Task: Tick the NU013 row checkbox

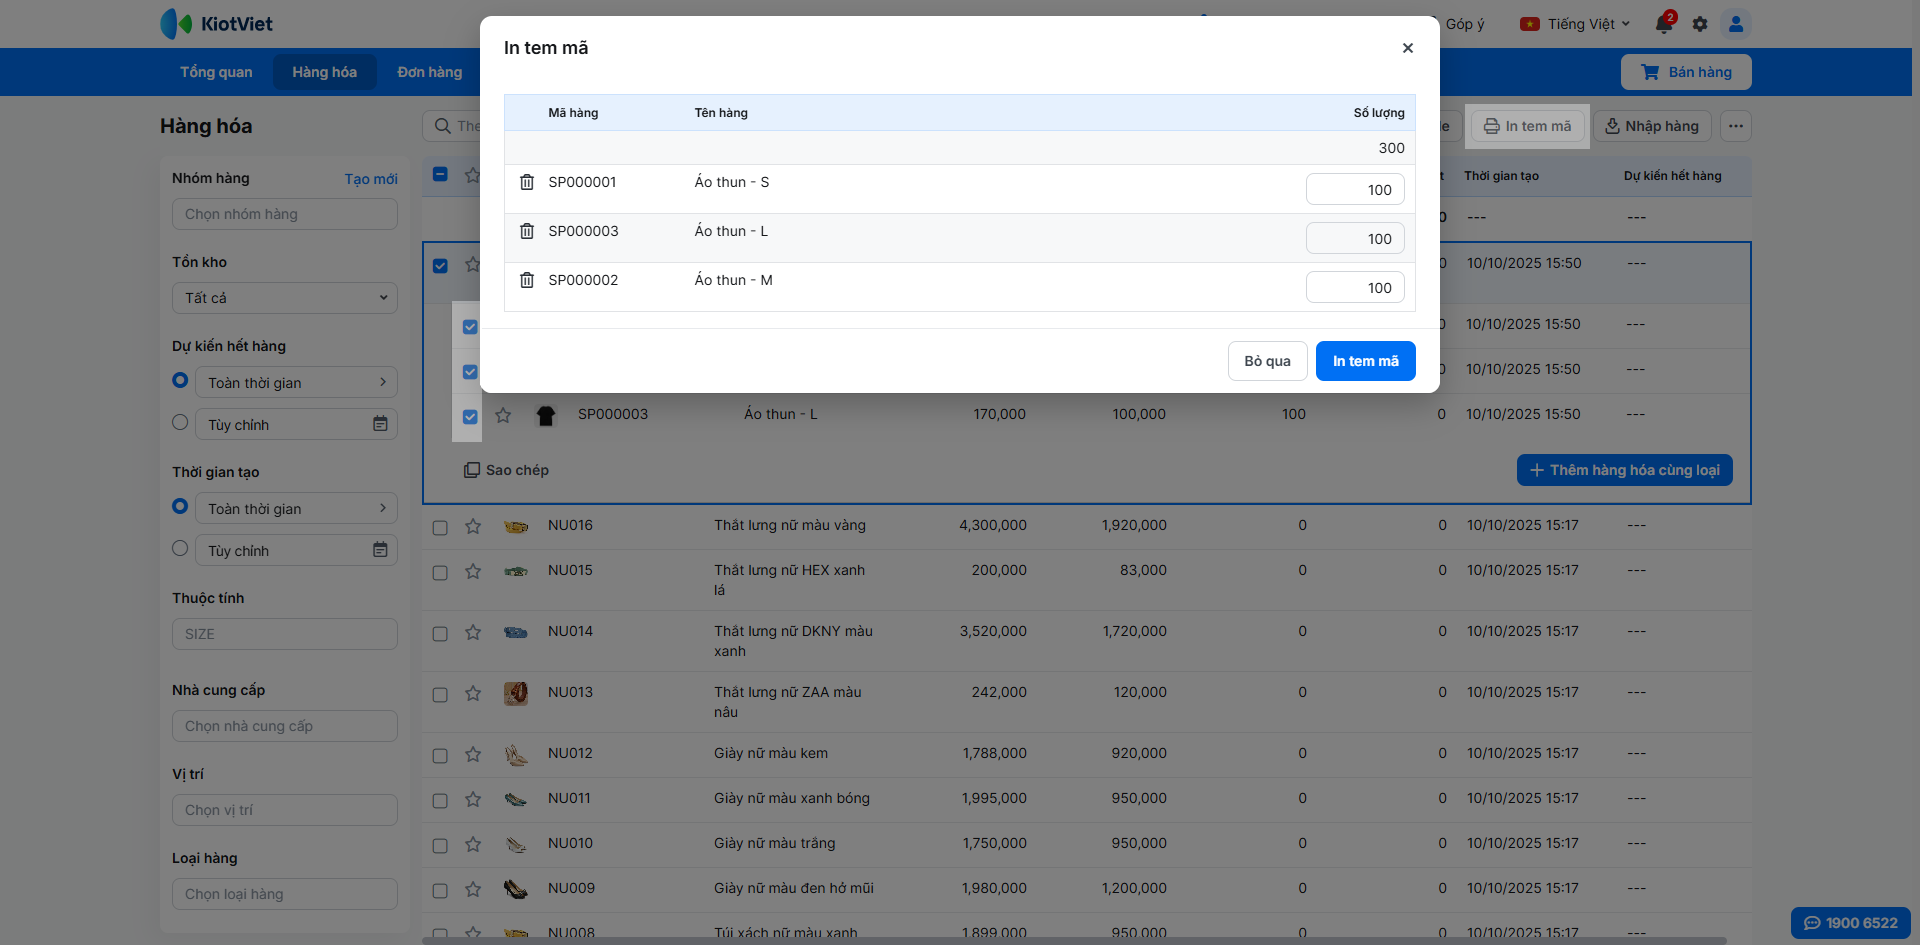Action: (440, 694)
